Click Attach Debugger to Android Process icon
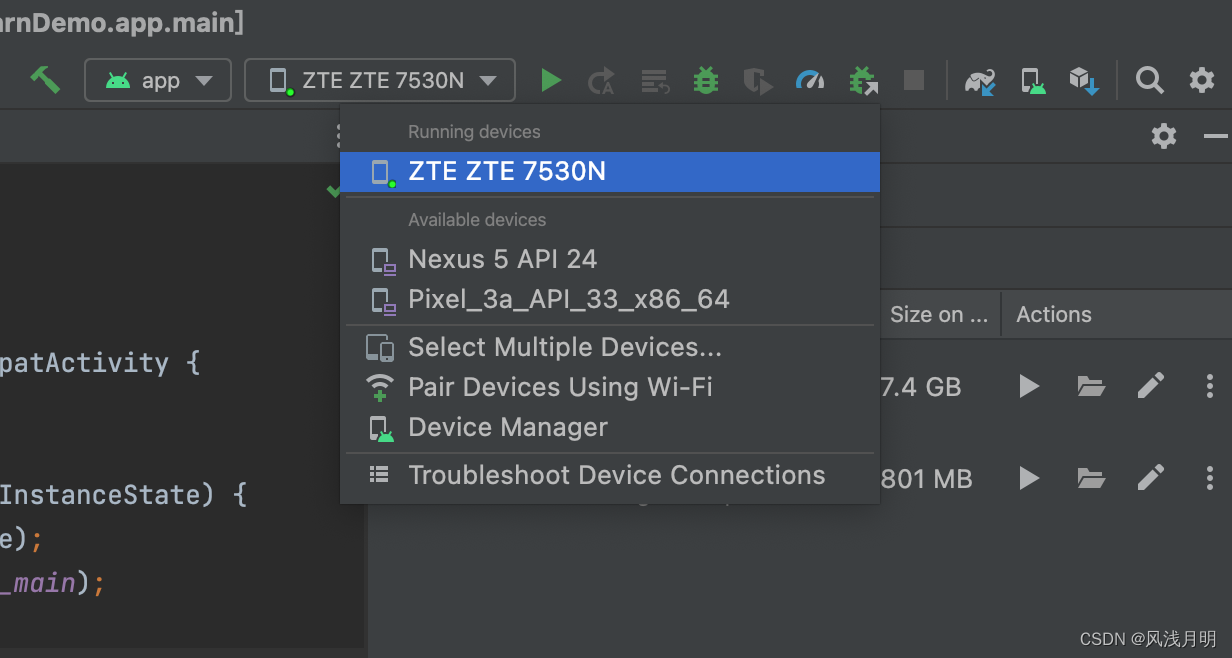 coord(863,81)
